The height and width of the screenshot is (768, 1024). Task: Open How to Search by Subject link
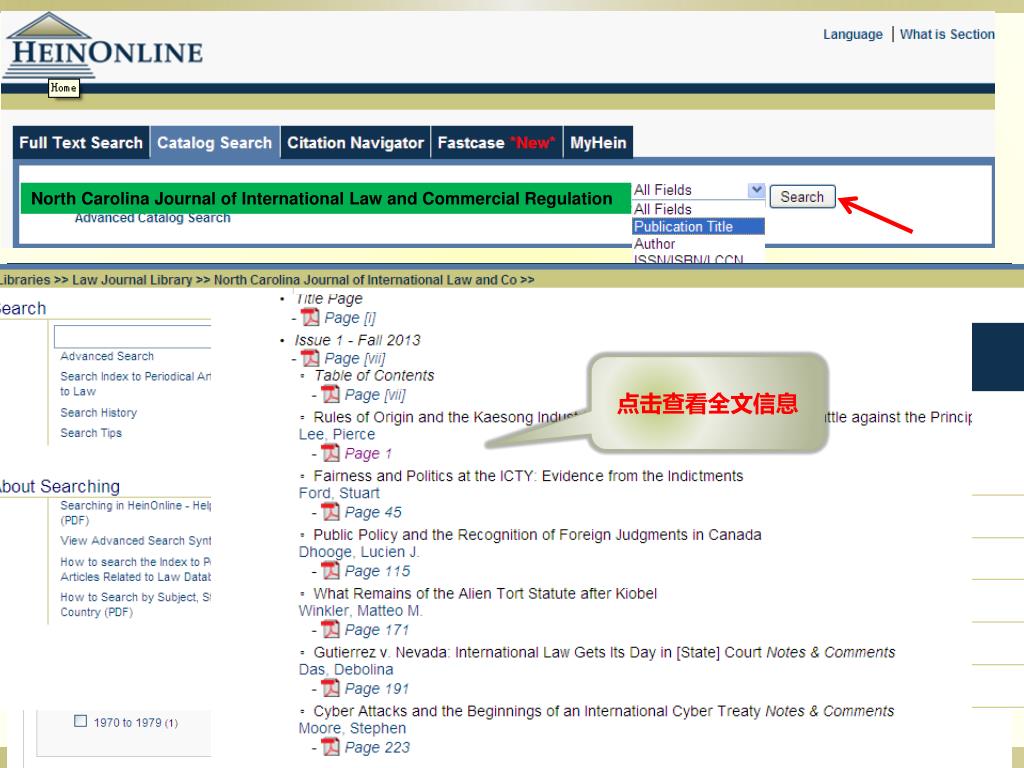click(135, 605)
